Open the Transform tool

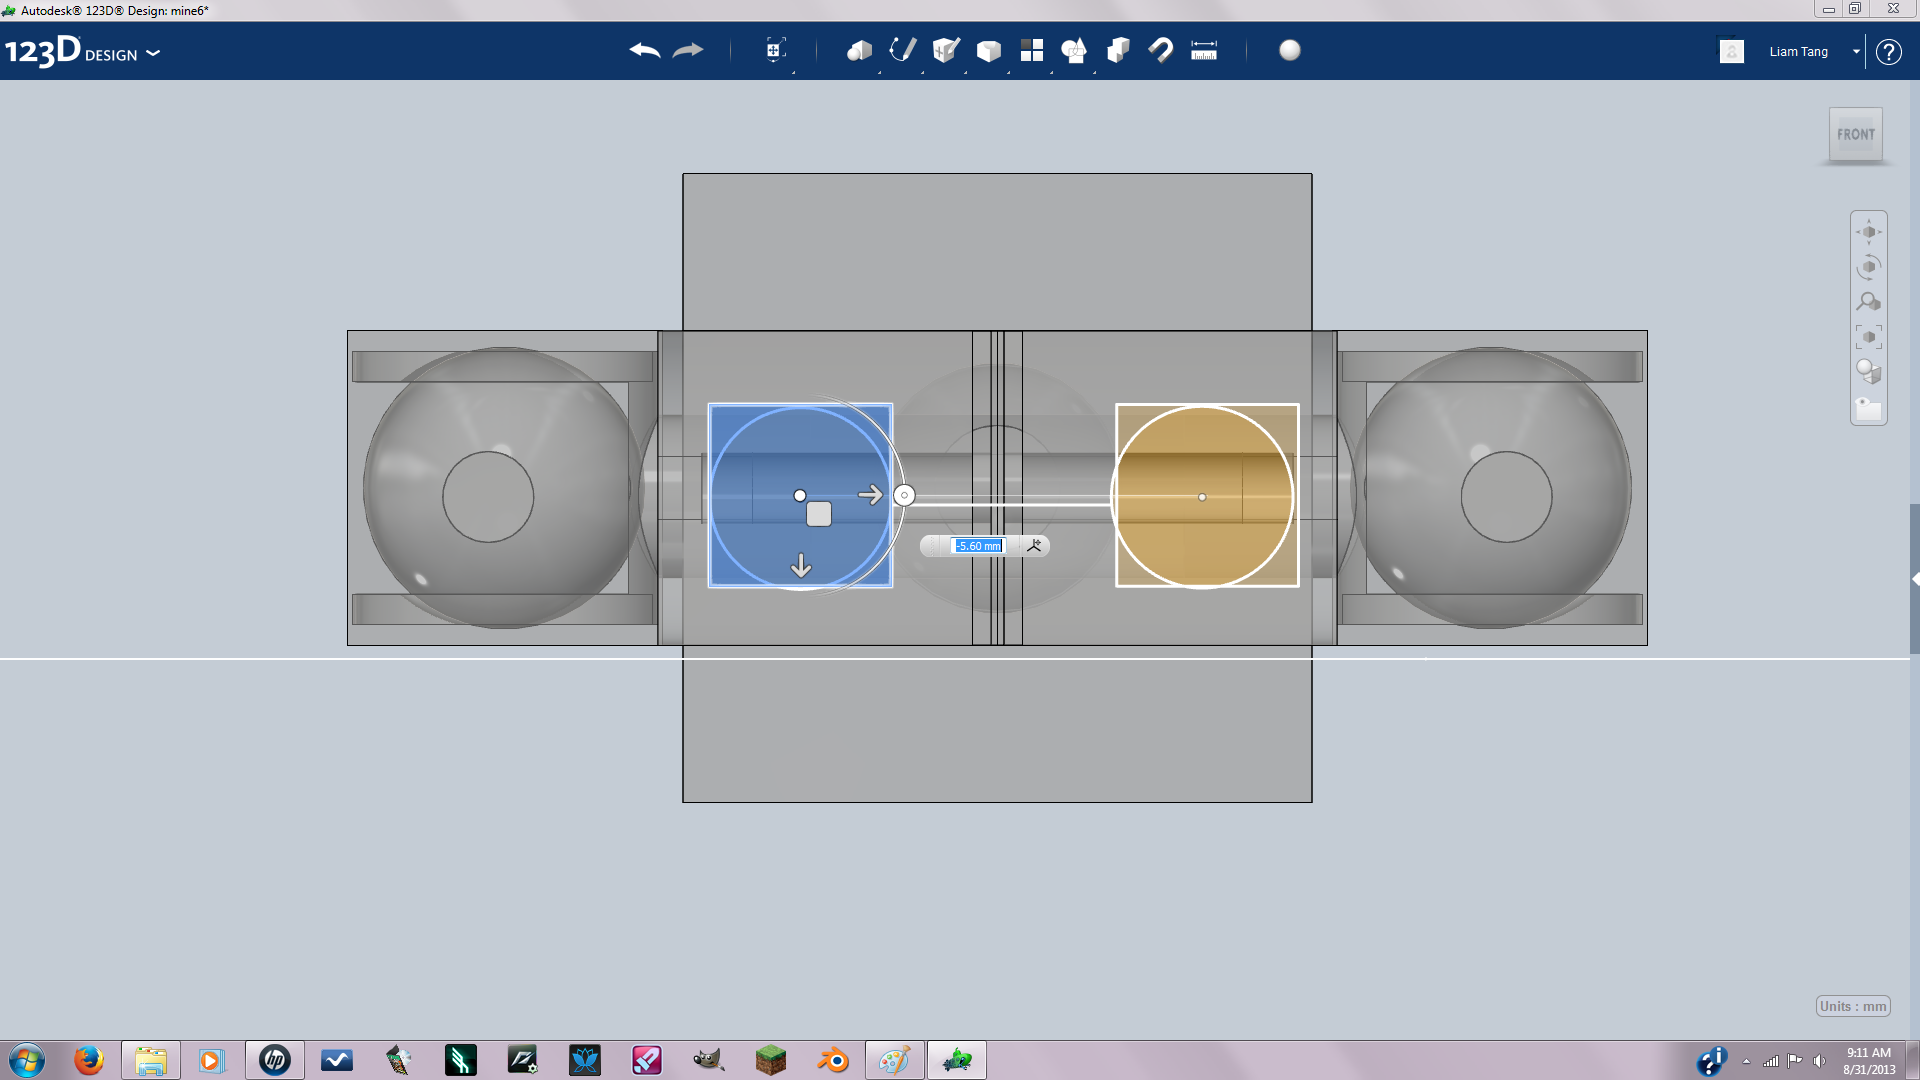pos(775,50)
